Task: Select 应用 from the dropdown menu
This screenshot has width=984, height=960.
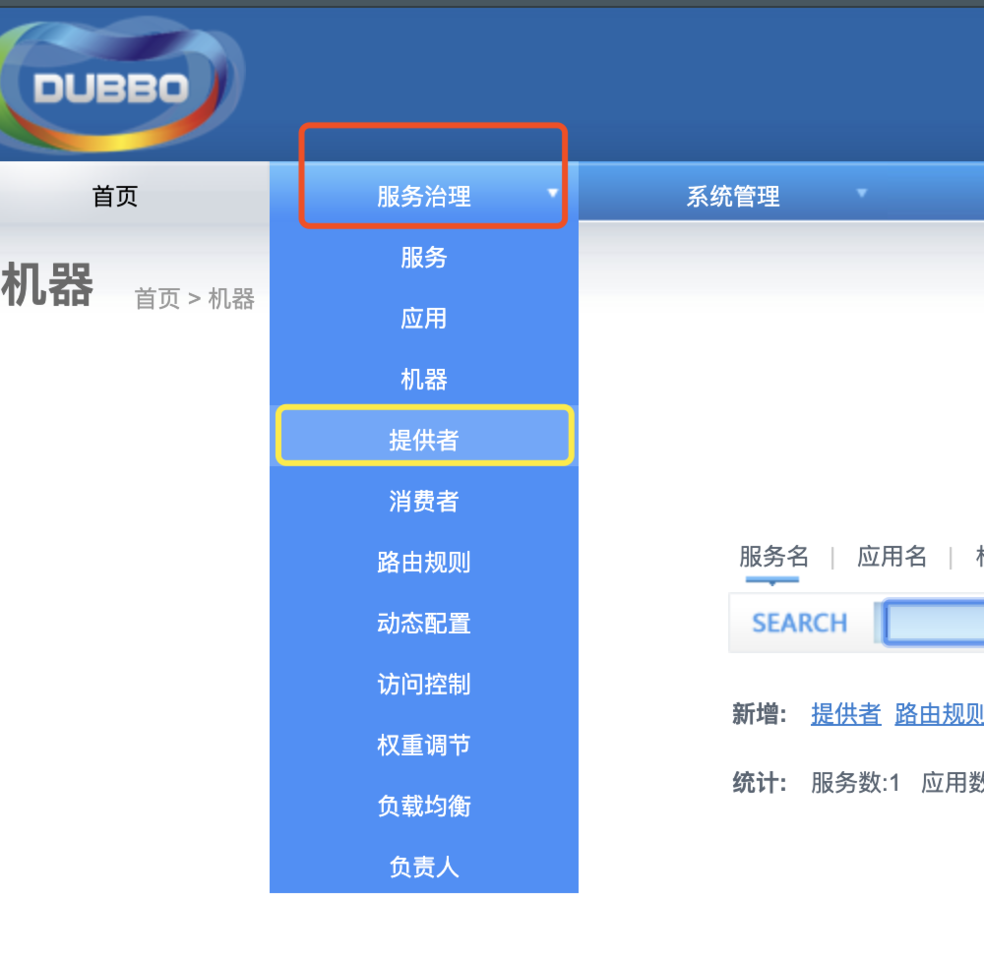Action: click(424, 318)
